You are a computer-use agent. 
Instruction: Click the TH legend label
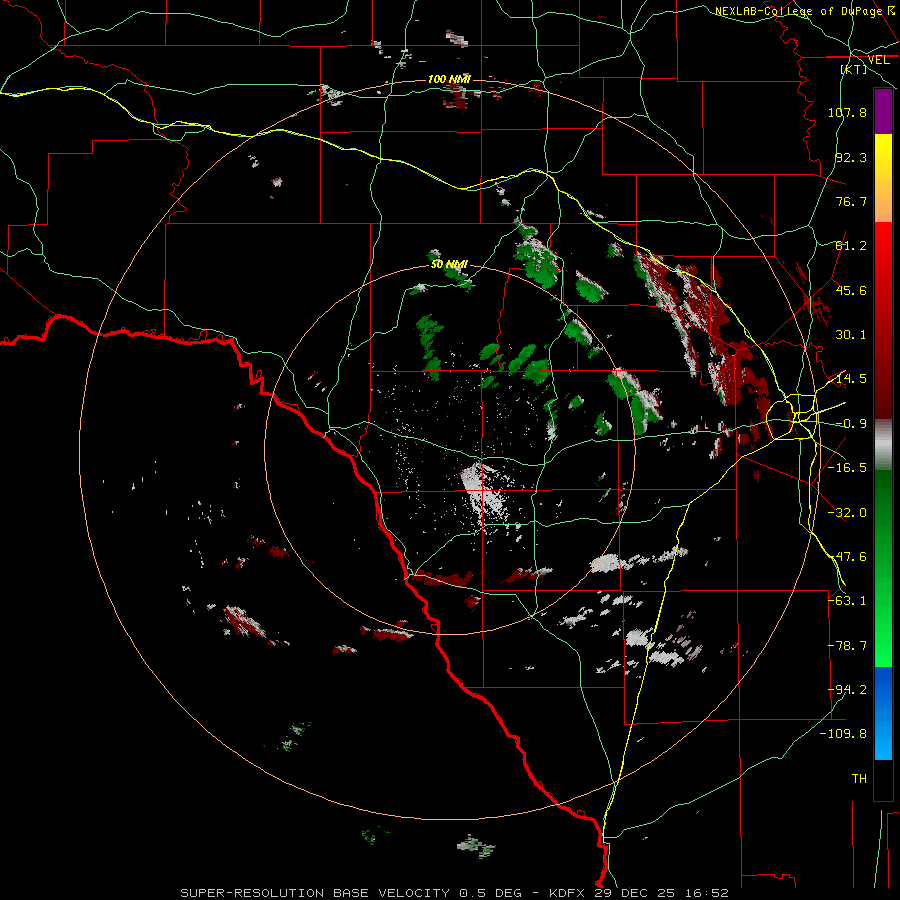pyautogui.click(x=859, y=779)
